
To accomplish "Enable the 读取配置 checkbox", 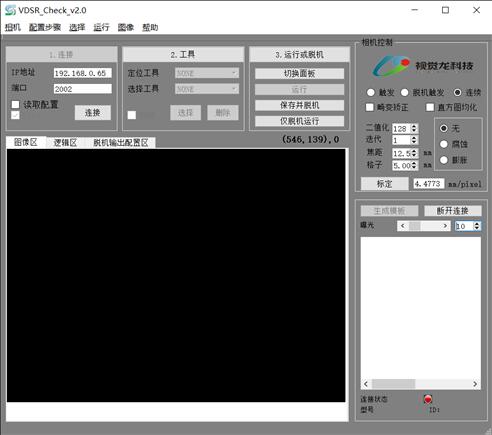I will (x=16, y=104).
